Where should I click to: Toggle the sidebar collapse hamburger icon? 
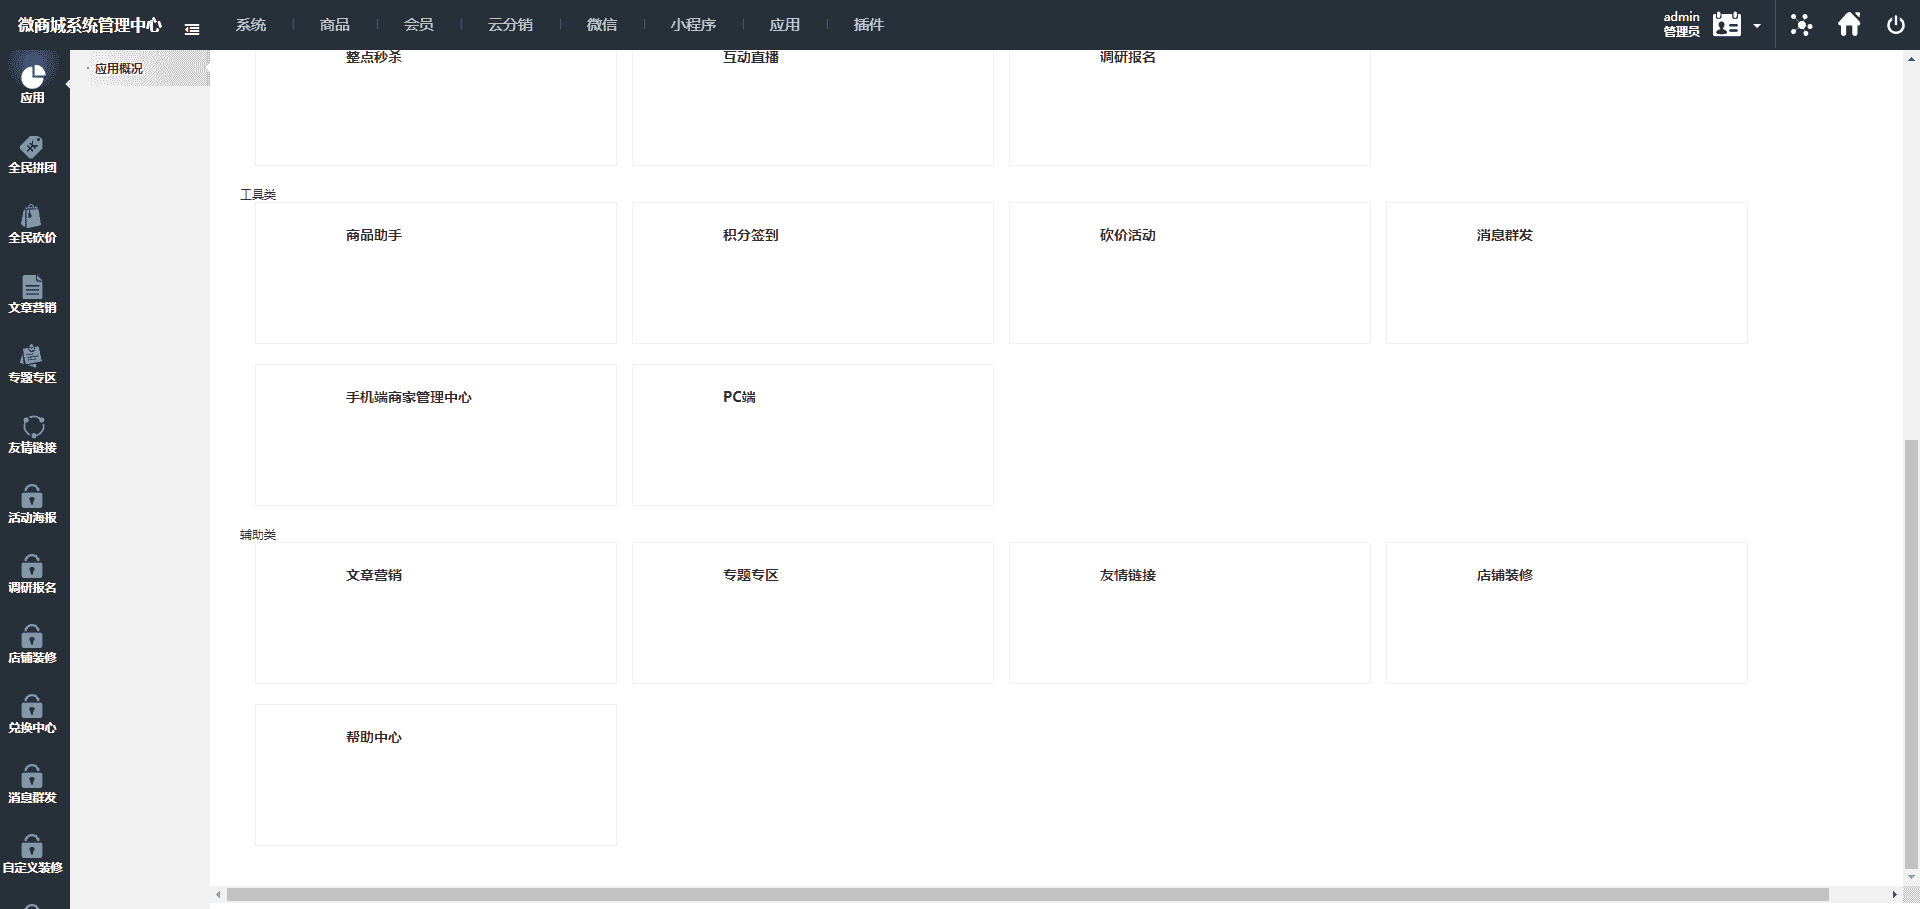tap(192, 29)
